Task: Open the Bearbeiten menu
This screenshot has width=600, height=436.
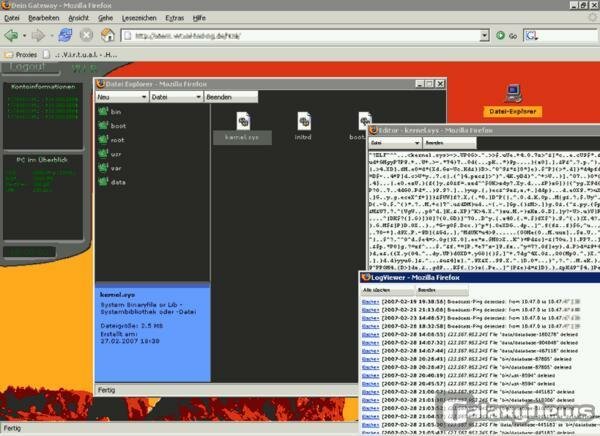Action: click(x=44, y=18)
